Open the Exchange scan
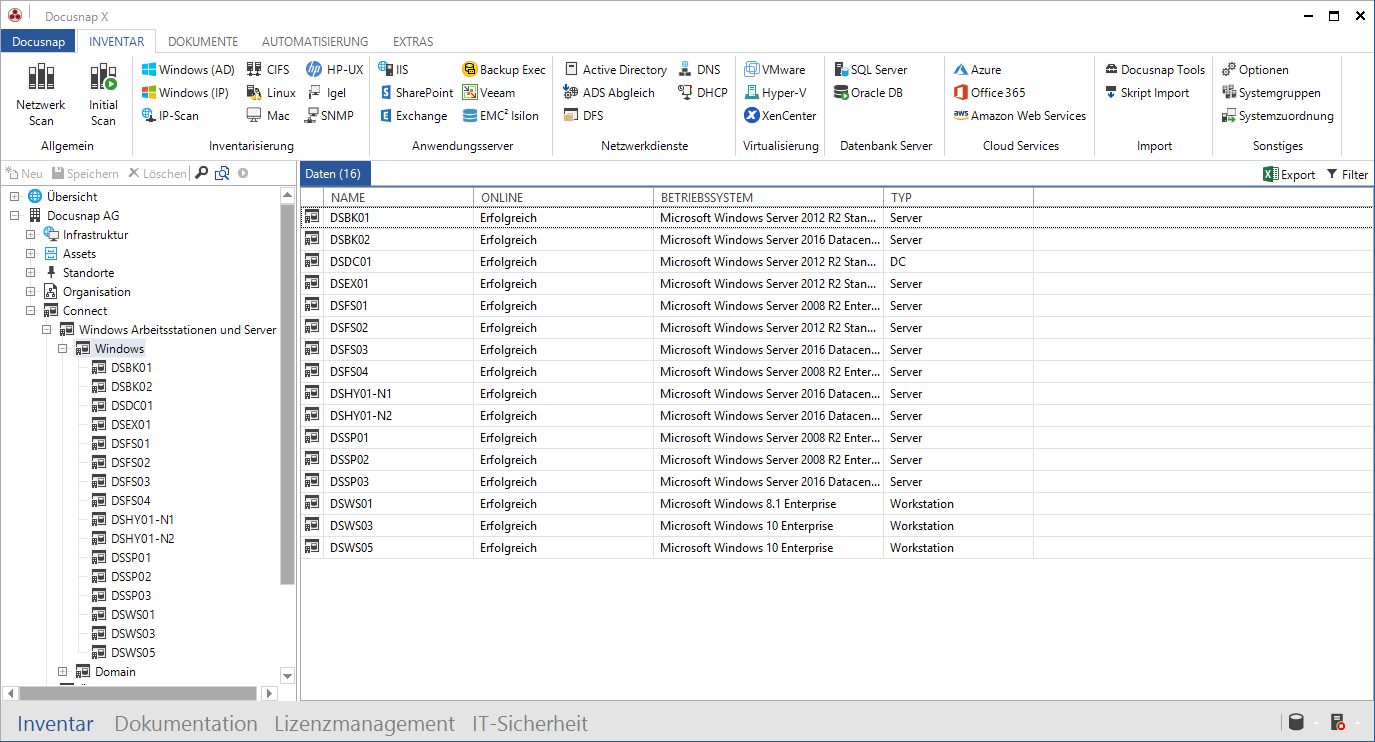Screen dimensions: 1375x742 click(414, 116)
